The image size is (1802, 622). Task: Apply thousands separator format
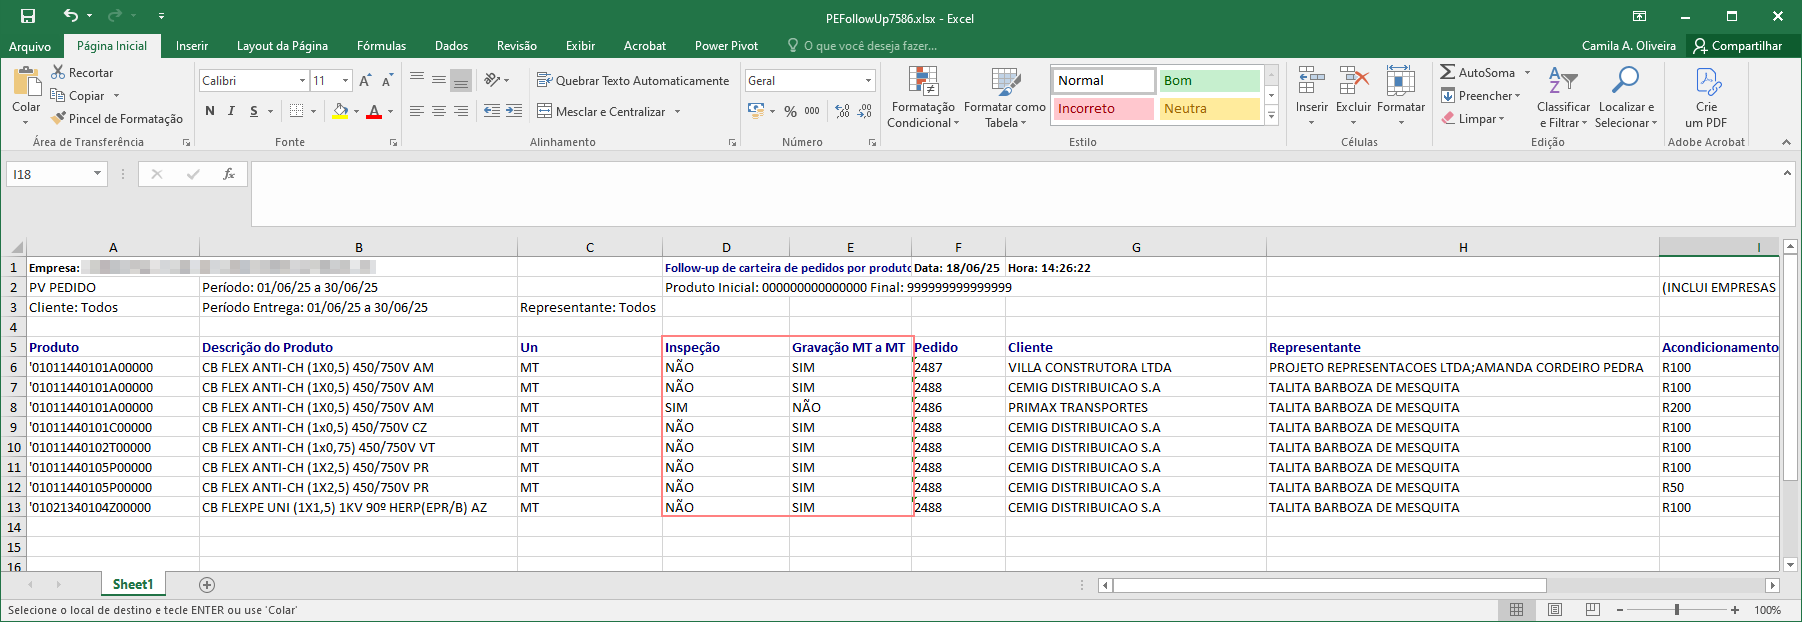tap(812, 111)
